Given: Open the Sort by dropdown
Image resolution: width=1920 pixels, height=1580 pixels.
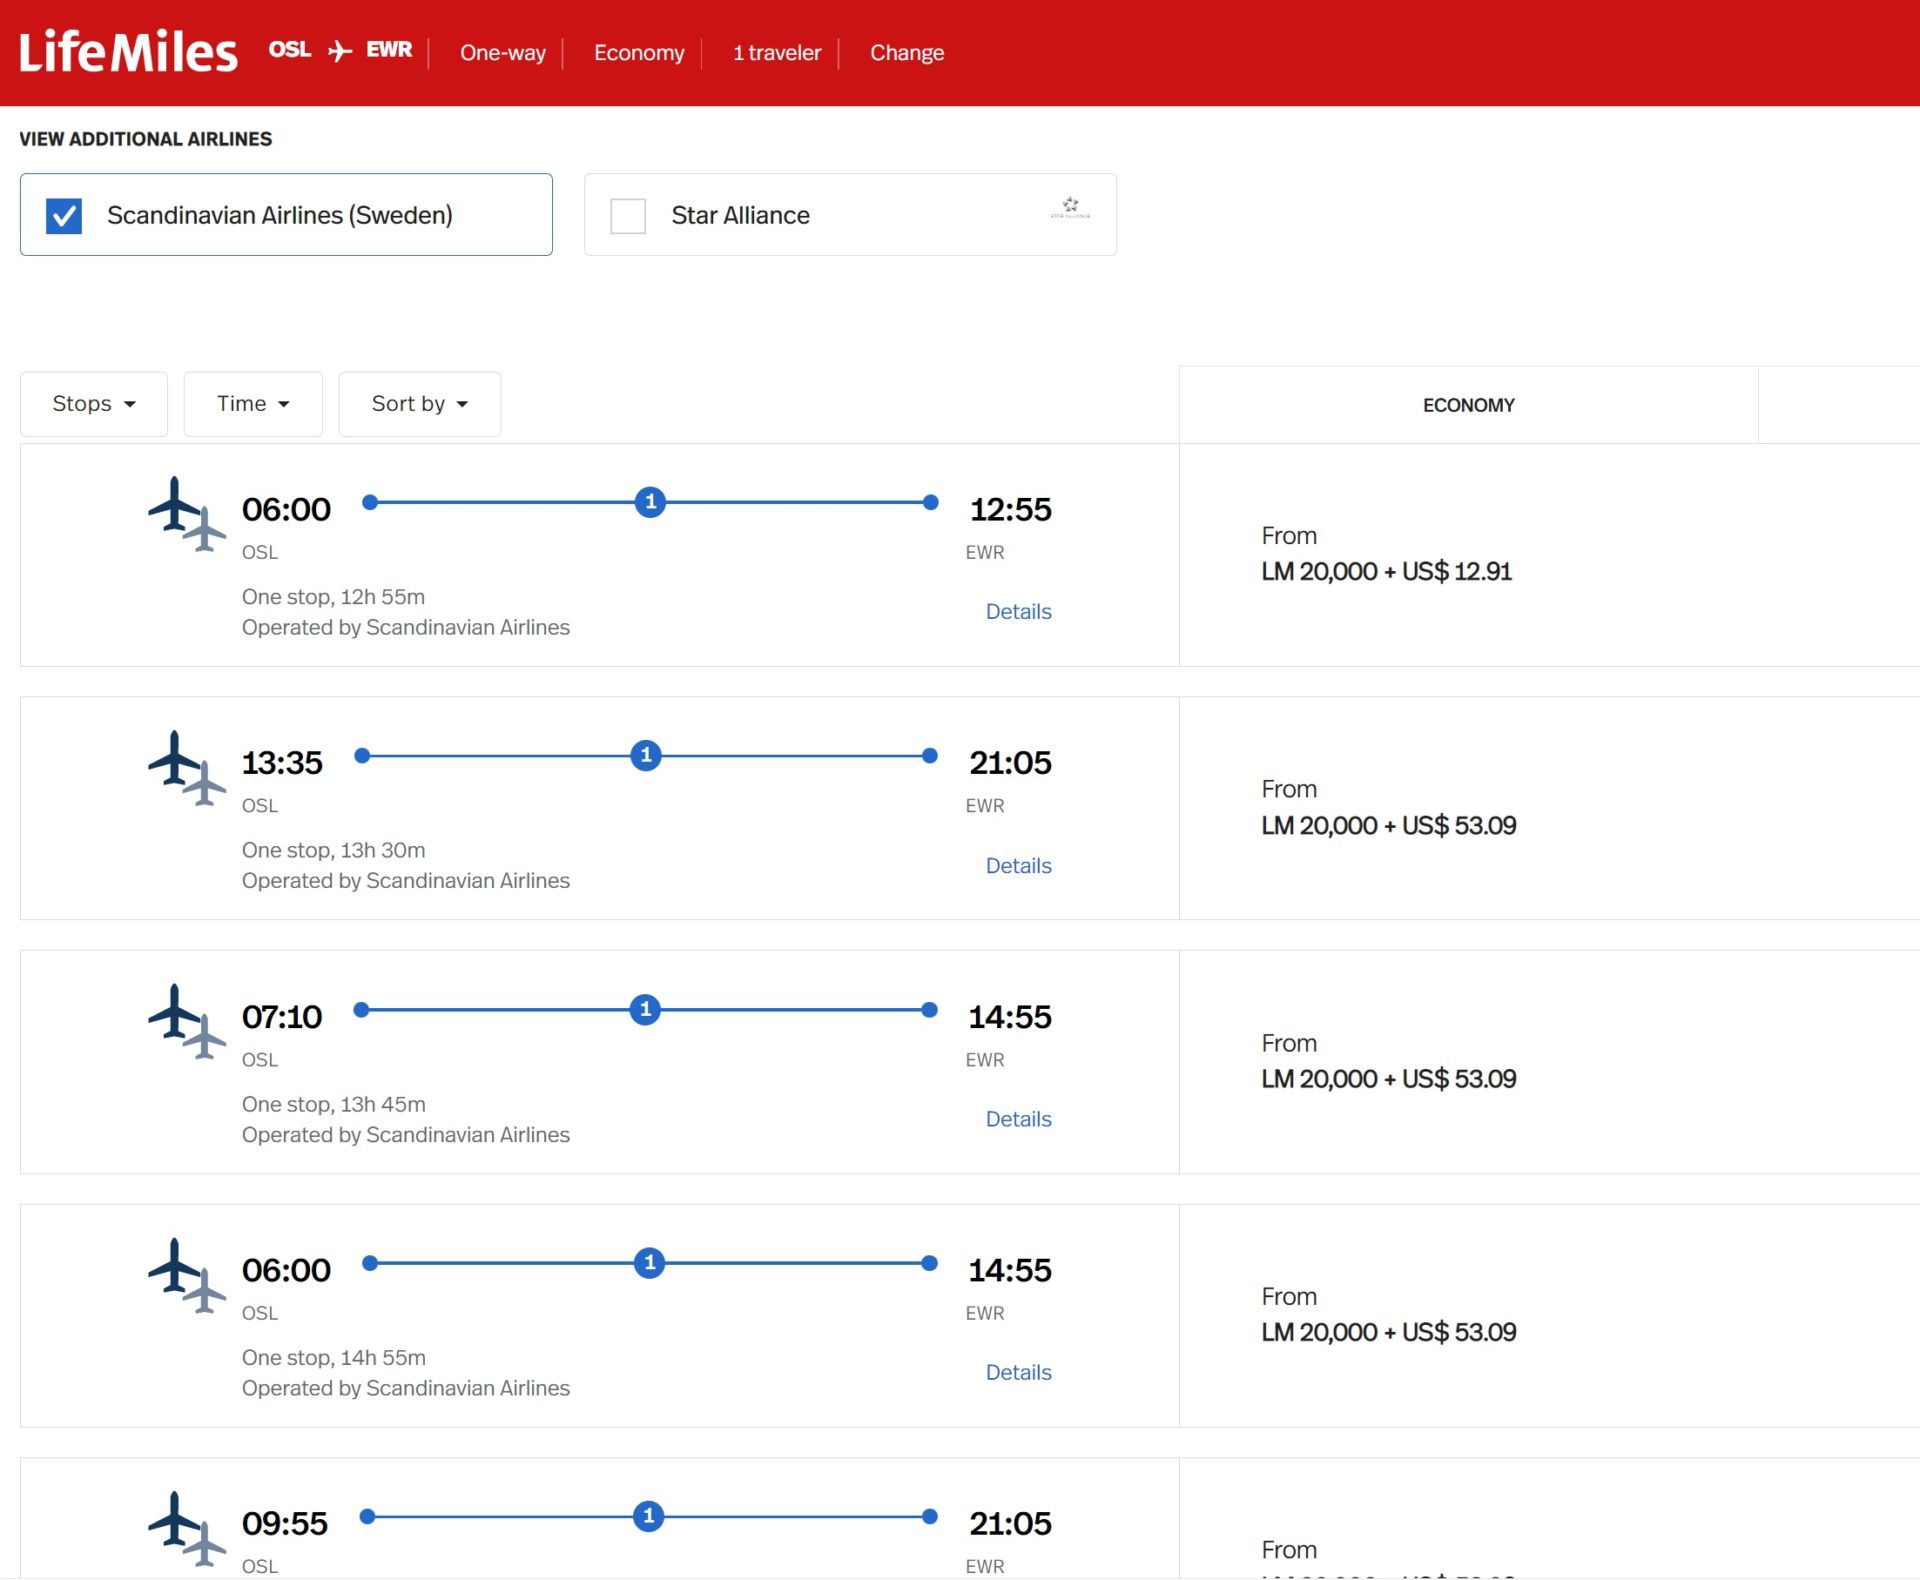Looking at the screenshot, I should pyautogui.click(x=419, y=403).
